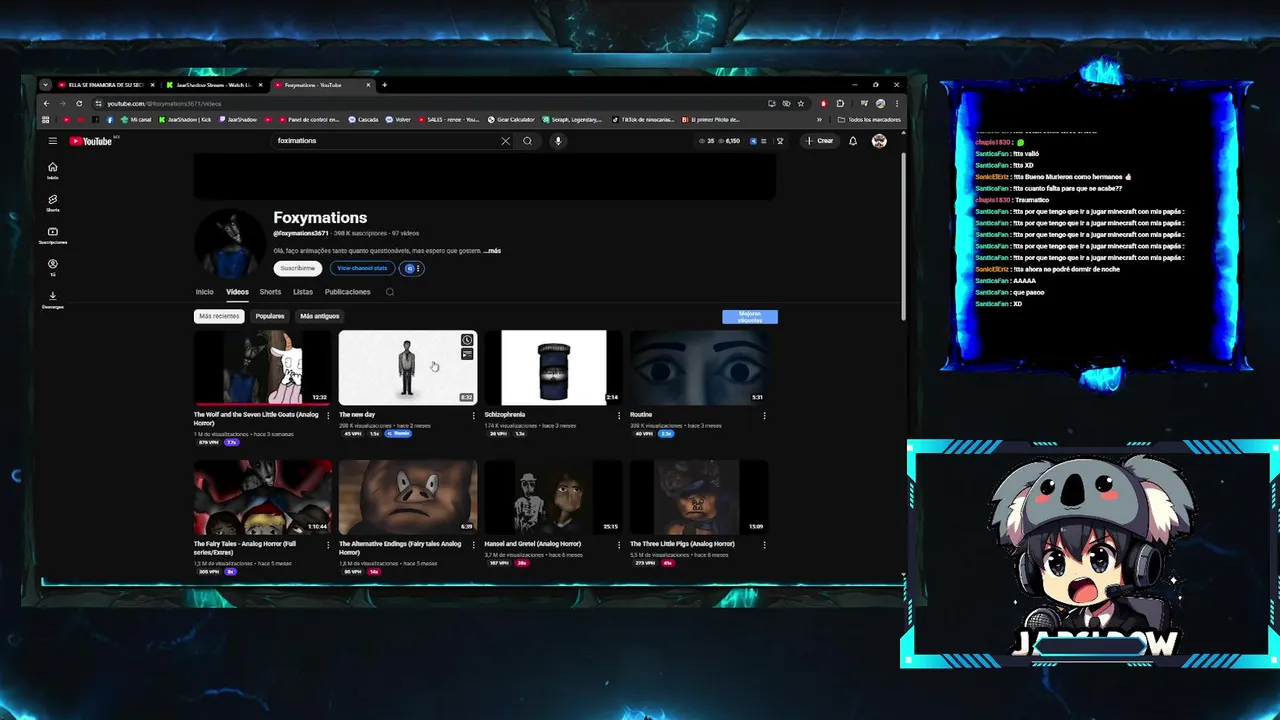Screen dimensions: 1280x720
Task: Open the Routine video thumbnail
Action: click(x=699, y=367)
